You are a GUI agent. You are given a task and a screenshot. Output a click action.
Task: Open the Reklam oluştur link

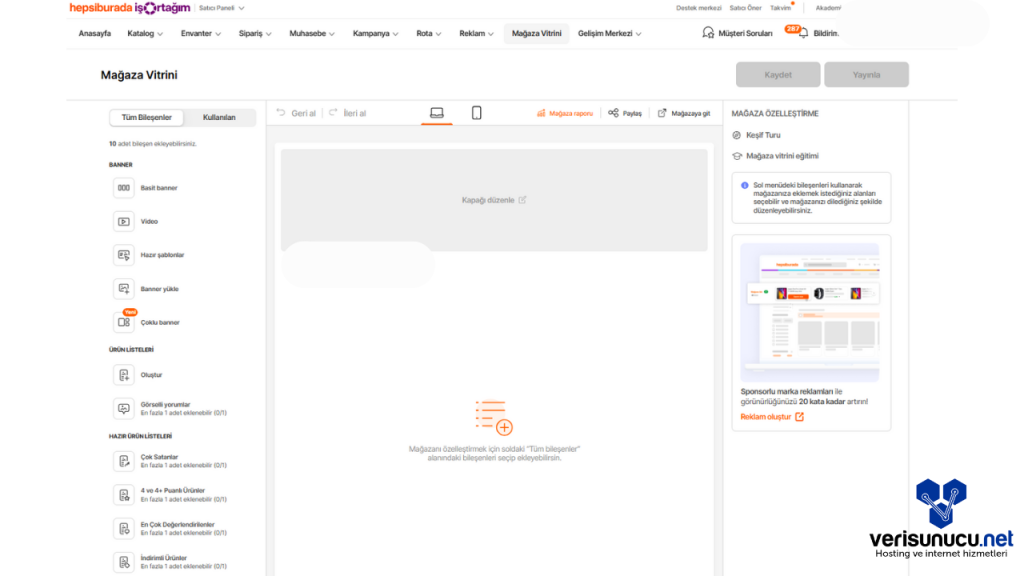point(772,417)
